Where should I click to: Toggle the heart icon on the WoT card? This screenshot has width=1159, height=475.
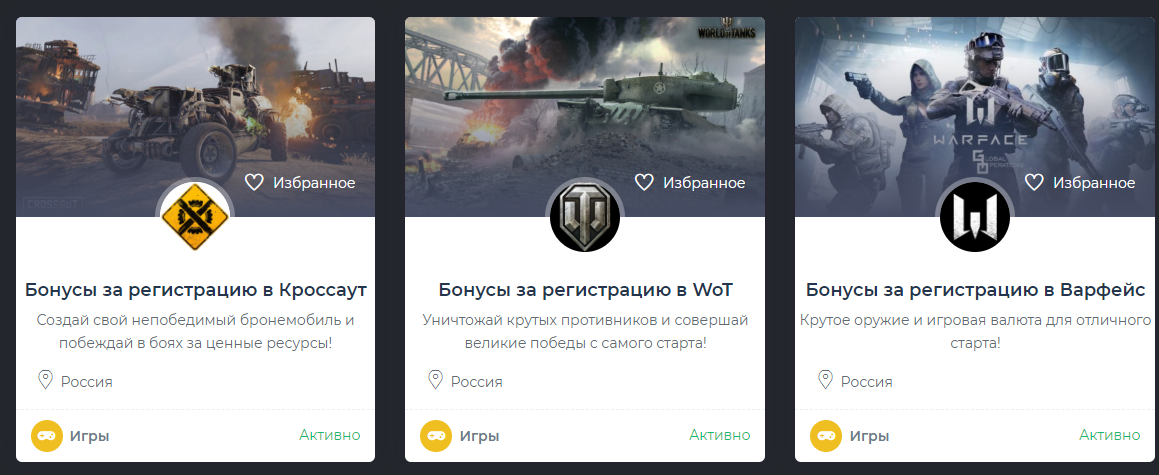645,182
